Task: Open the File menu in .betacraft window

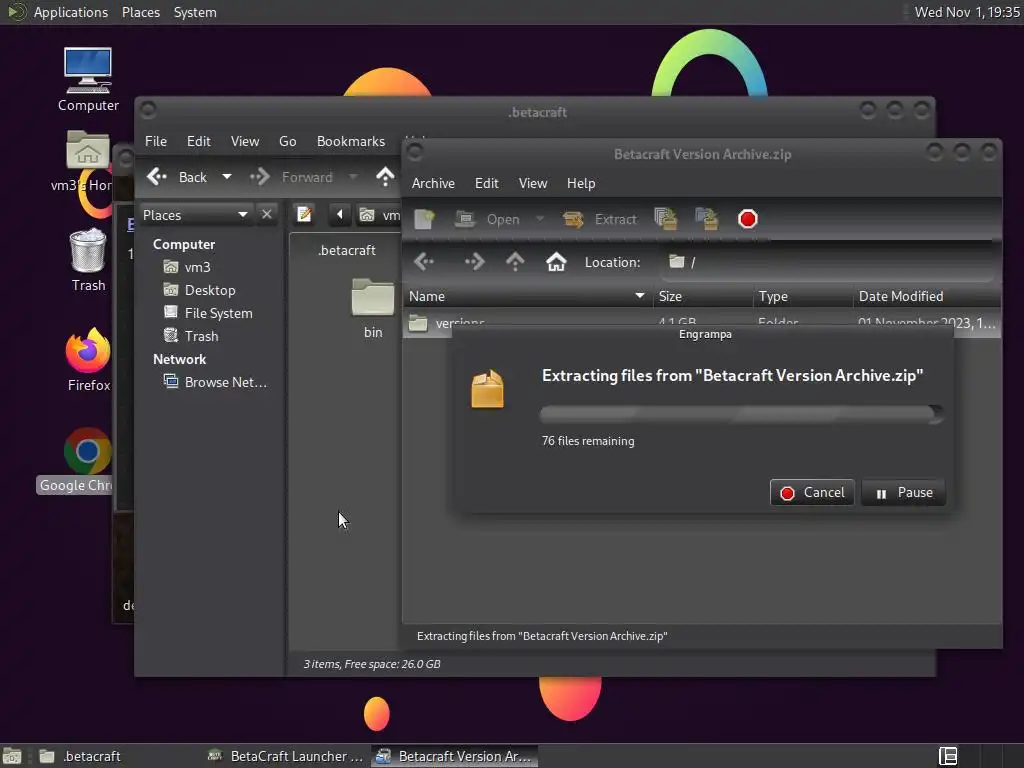Action: click(x=155, y=142)
